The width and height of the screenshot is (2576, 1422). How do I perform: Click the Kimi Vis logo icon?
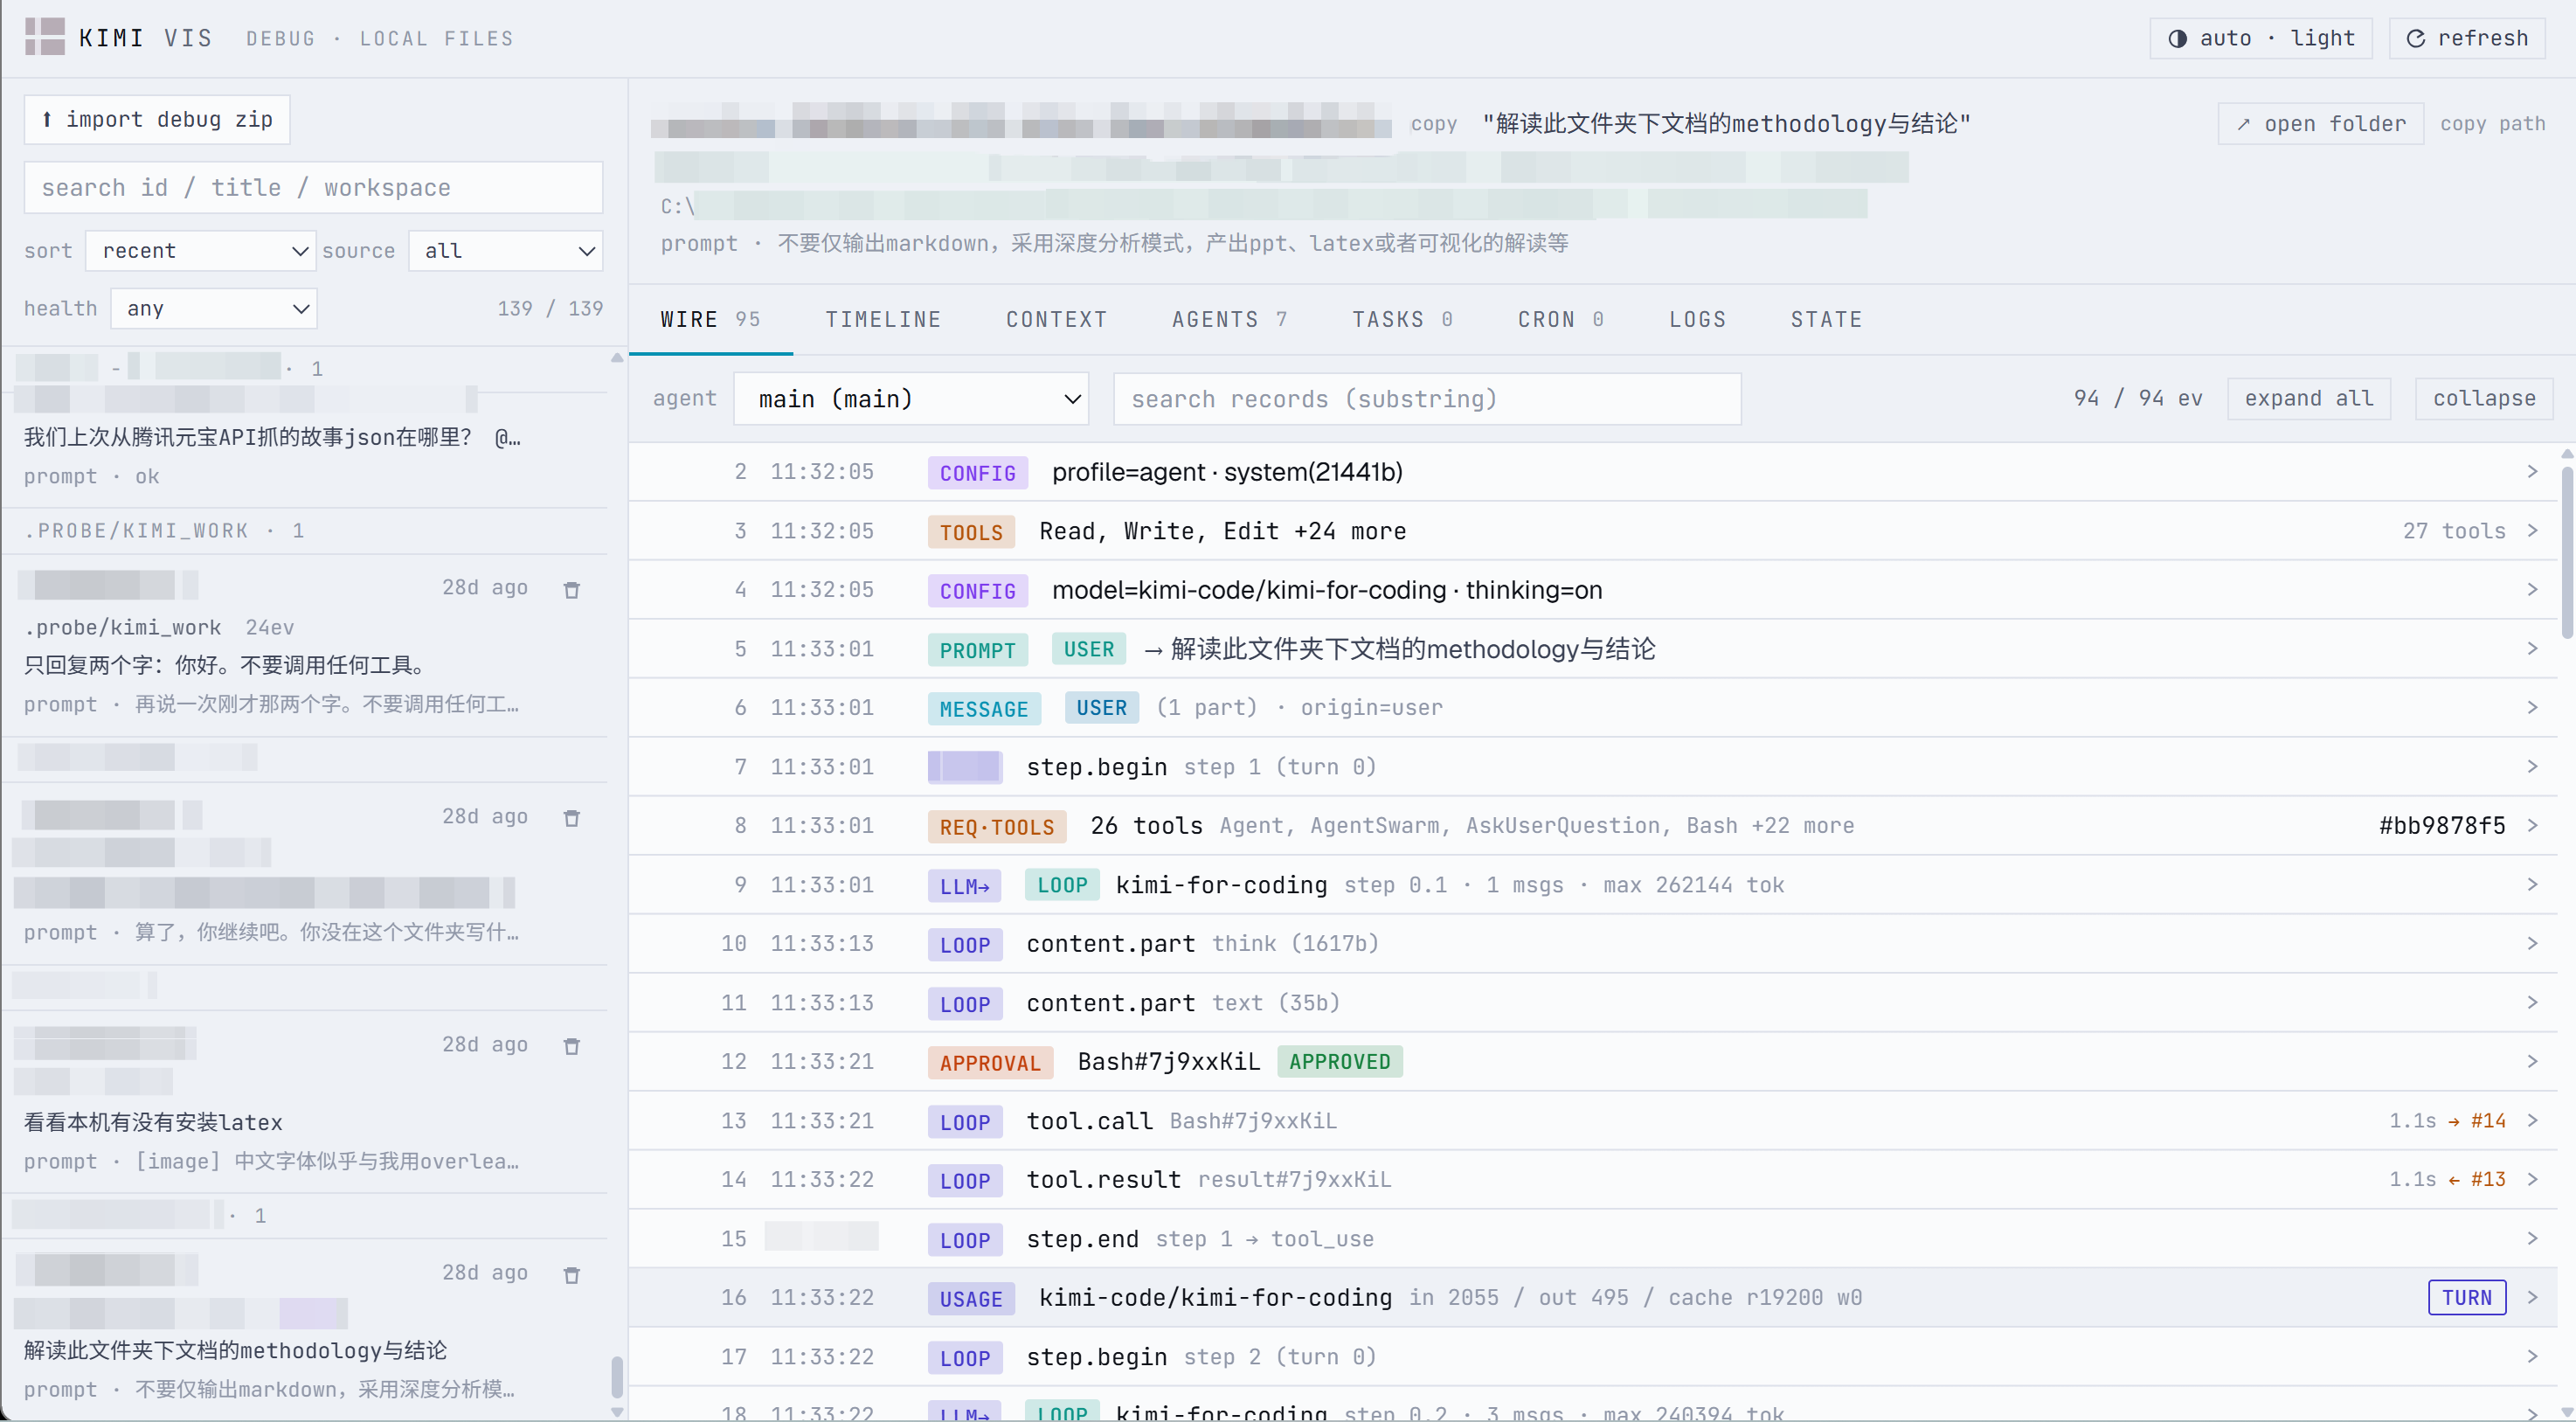(45, 37)
